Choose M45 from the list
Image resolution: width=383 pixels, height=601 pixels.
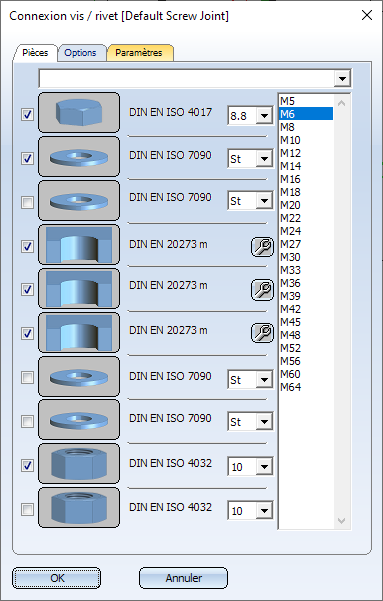click(x=306, y=322)
